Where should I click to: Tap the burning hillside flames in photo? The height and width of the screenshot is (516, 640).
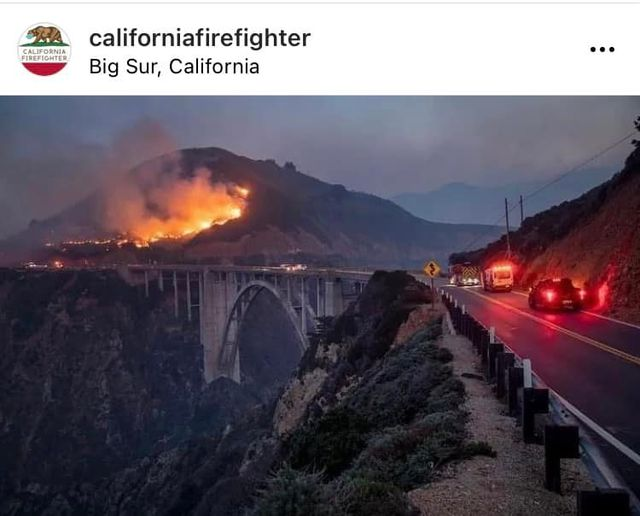point(192,212)
